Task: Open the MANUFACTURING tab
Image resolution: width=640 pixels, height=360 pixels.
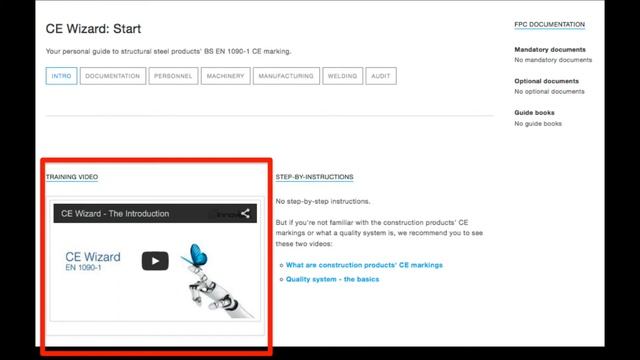Action: (286, 76)
